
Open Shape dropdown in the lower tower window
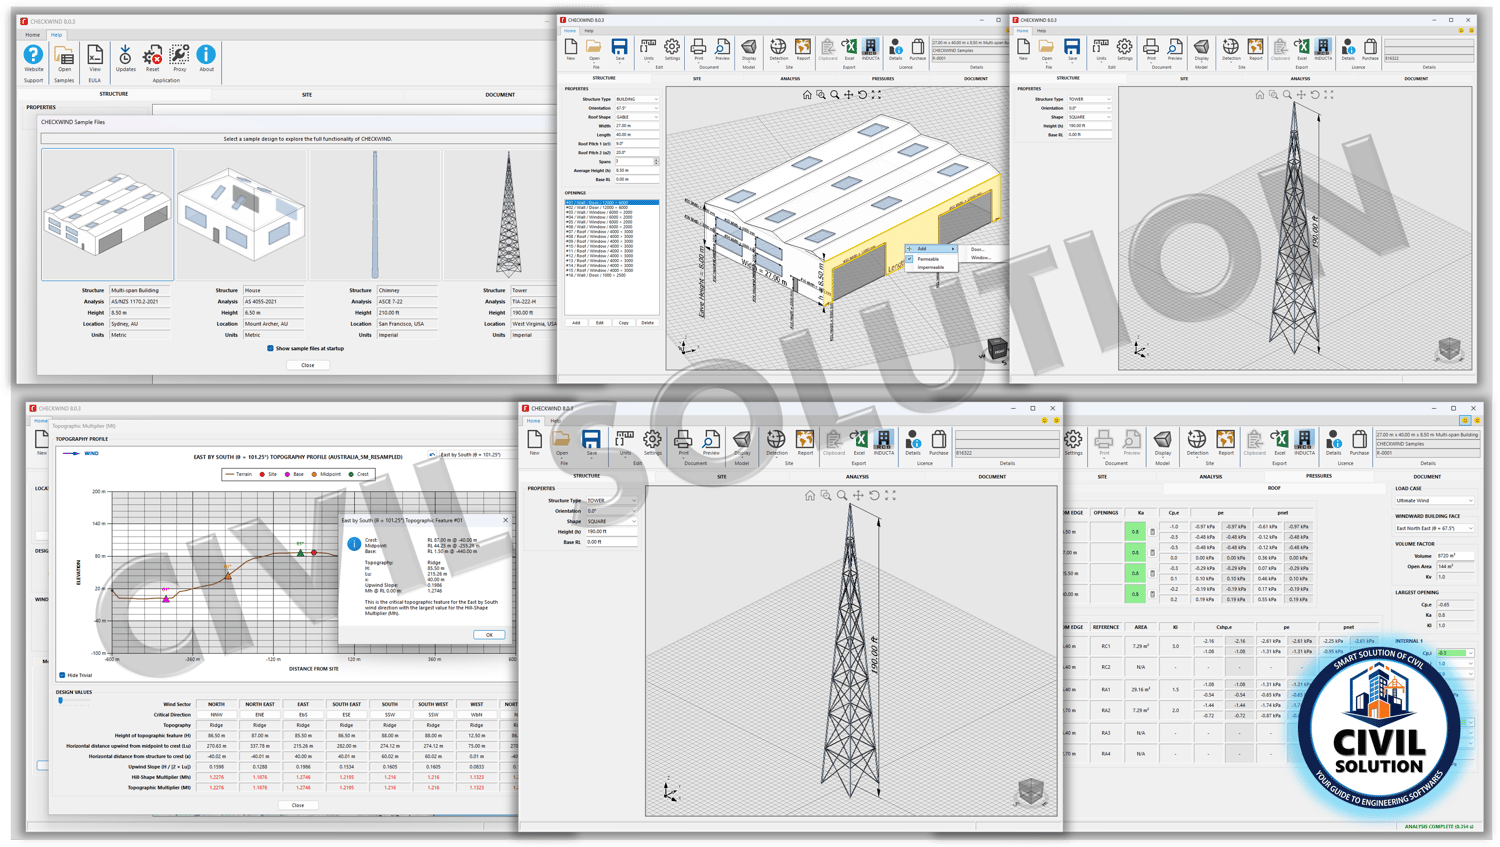pos(611,521)
